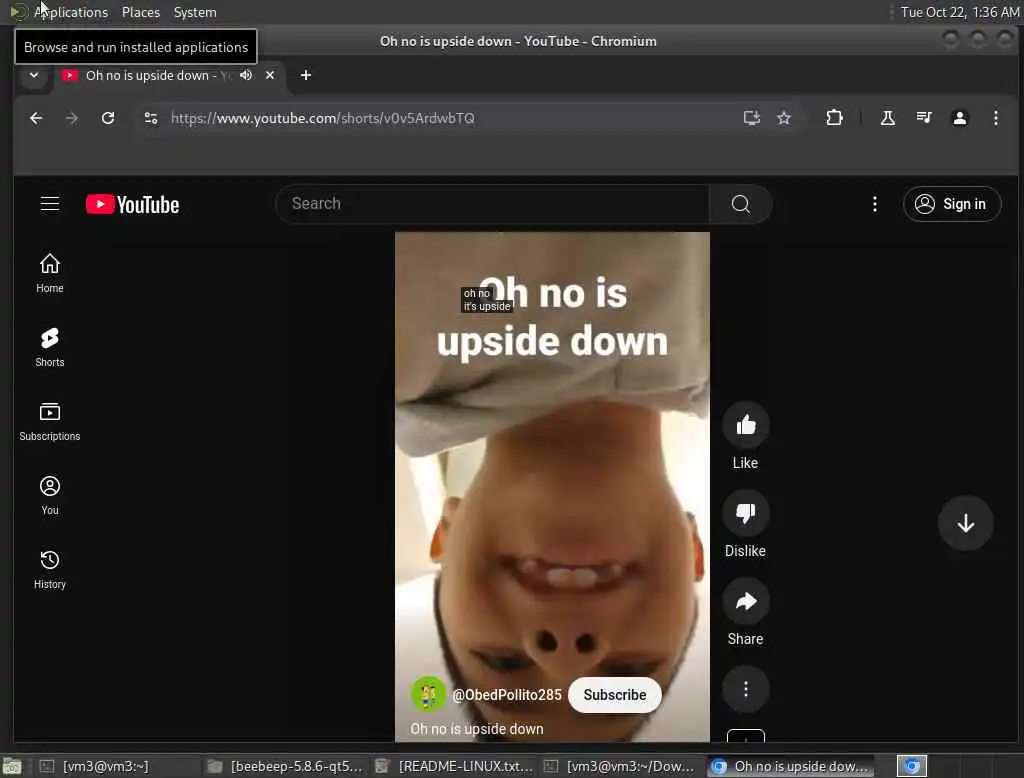
Task: Open ObedPollito285 channel avatar
Action: click(x=428, y=694)
